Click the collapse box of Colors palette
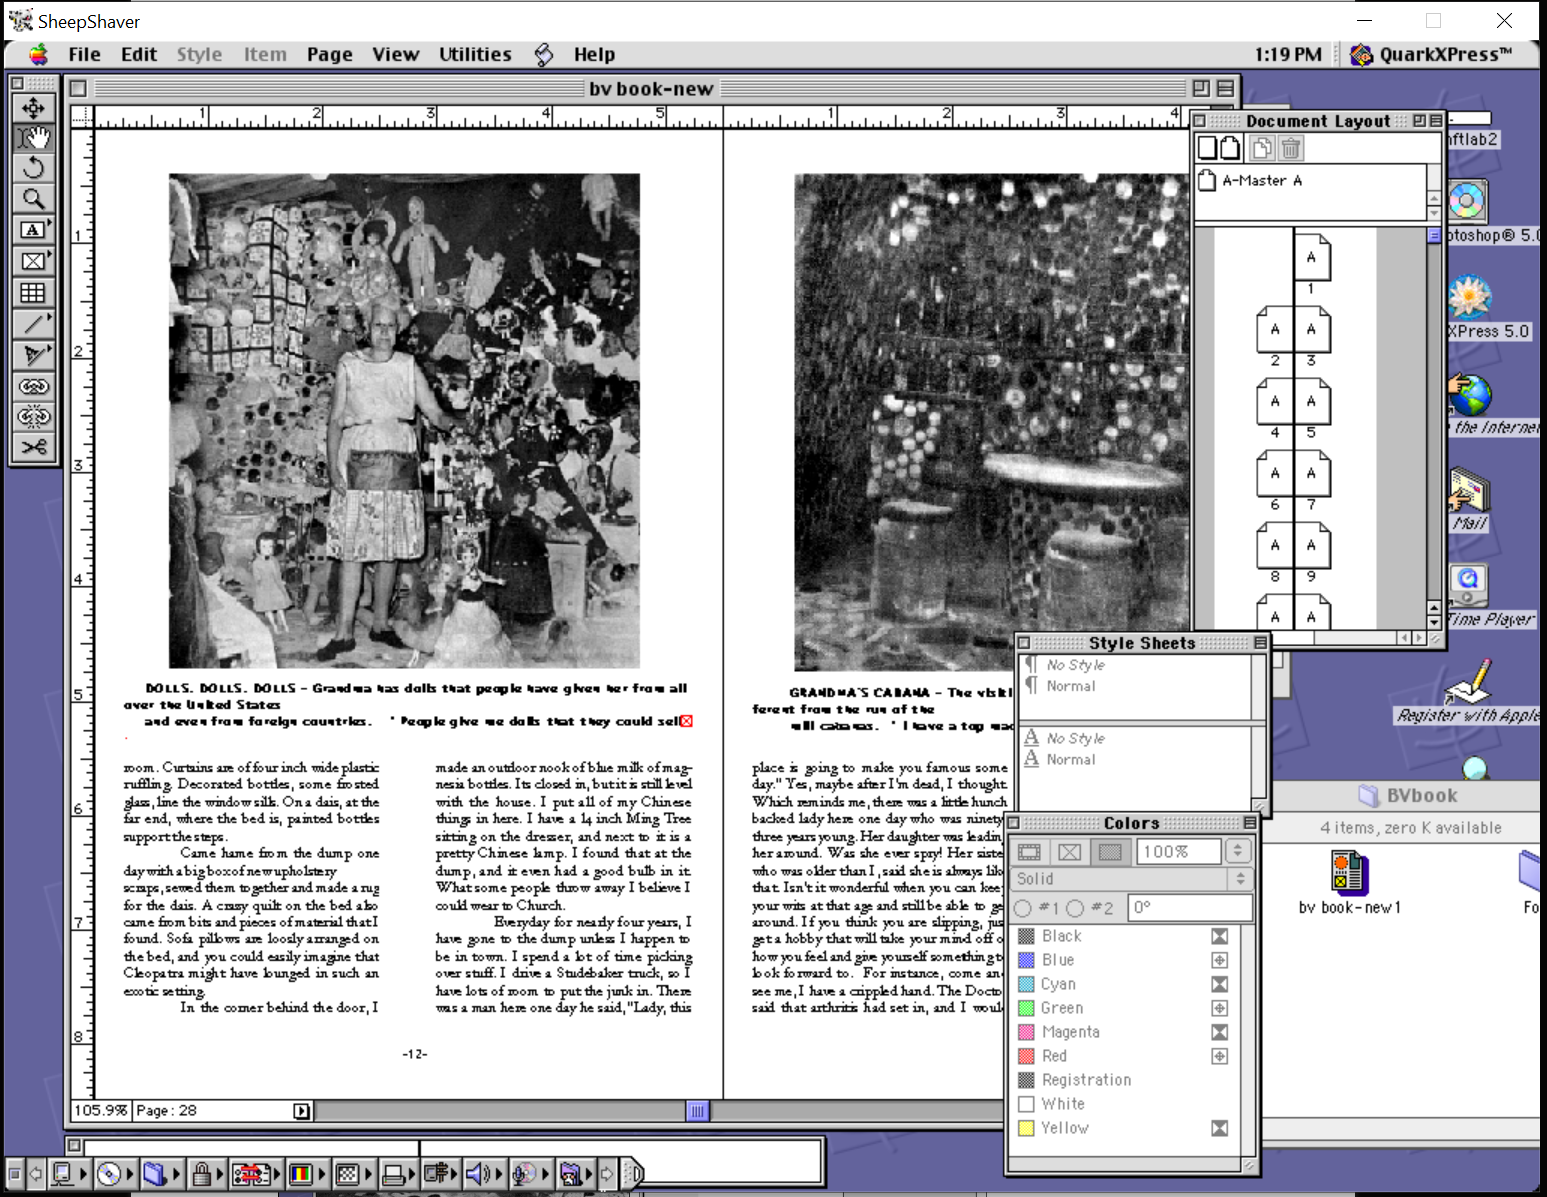 click(1250, 823)
